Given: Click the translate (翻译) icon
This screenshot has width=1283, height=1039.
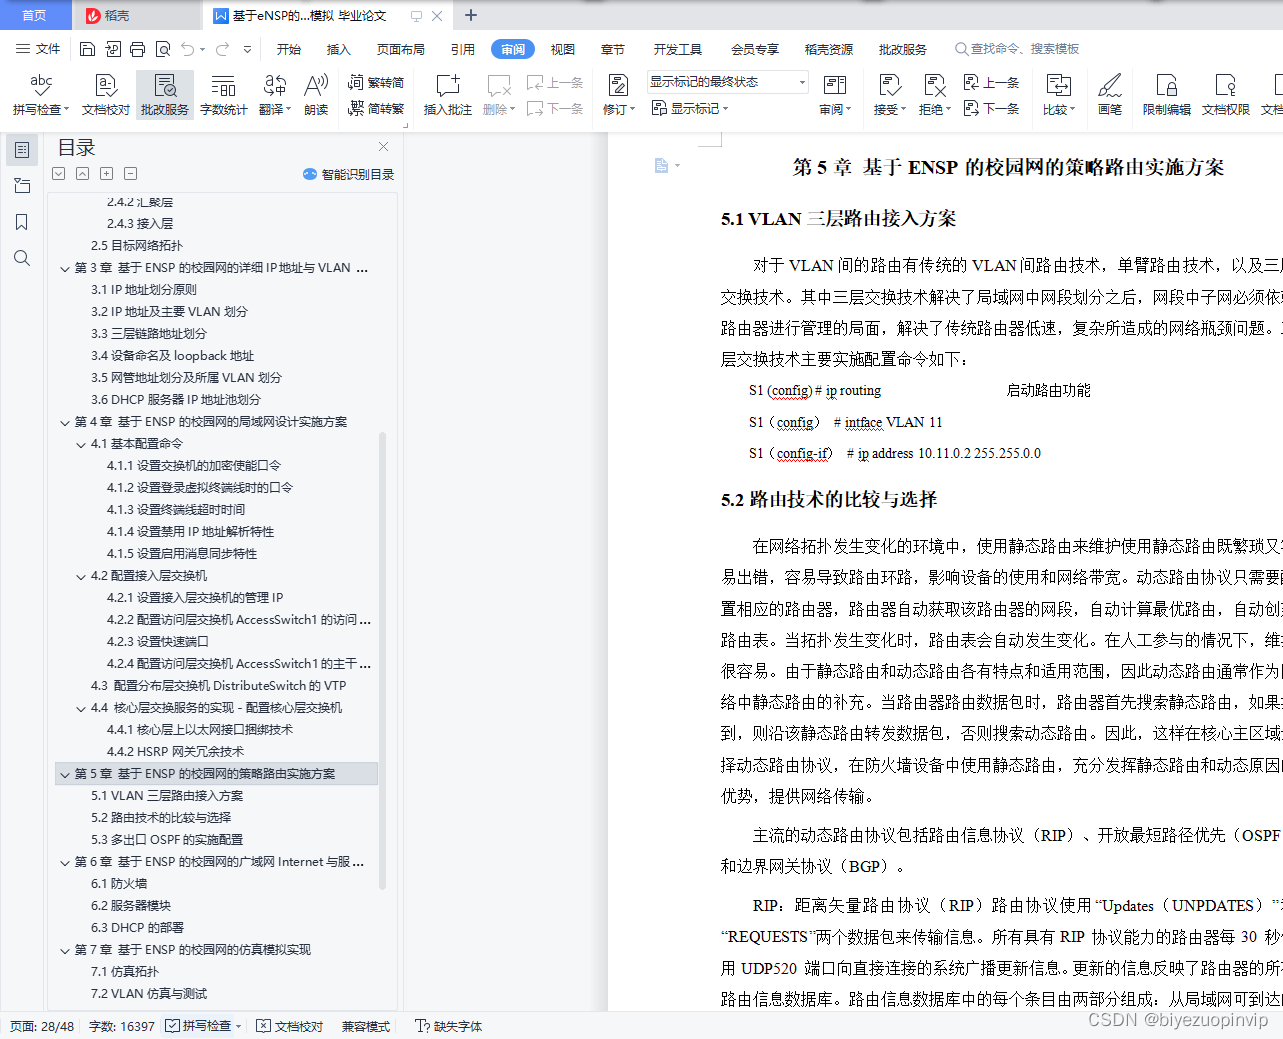Looking at the screenshot, I should (275, 85).
